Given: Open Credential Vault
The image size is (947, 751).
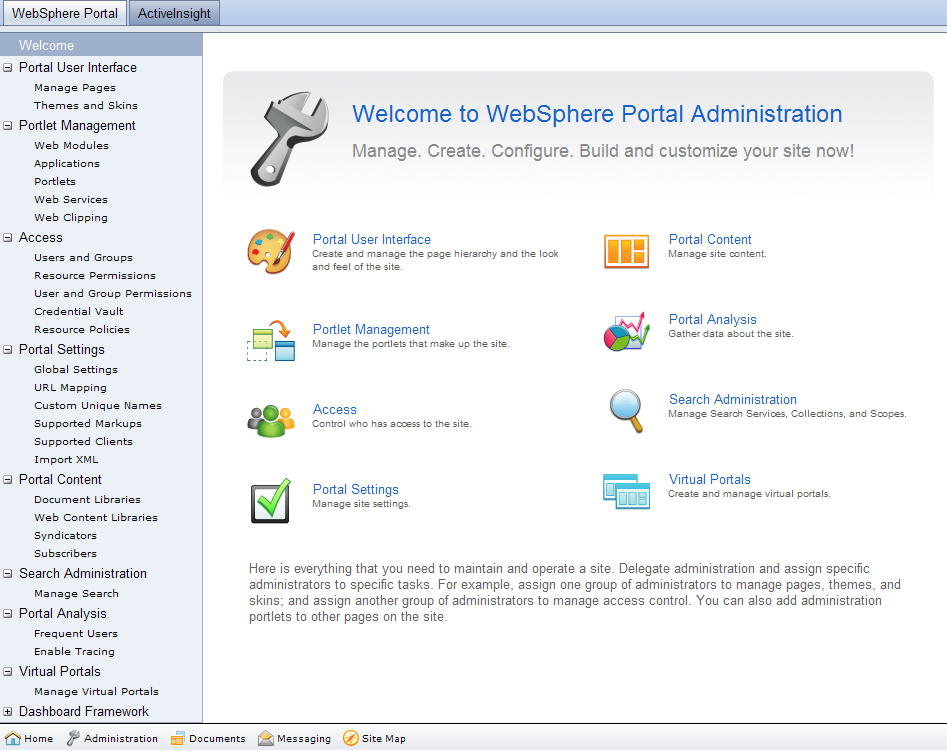Looking at the screenshot, I should (79, 311).
